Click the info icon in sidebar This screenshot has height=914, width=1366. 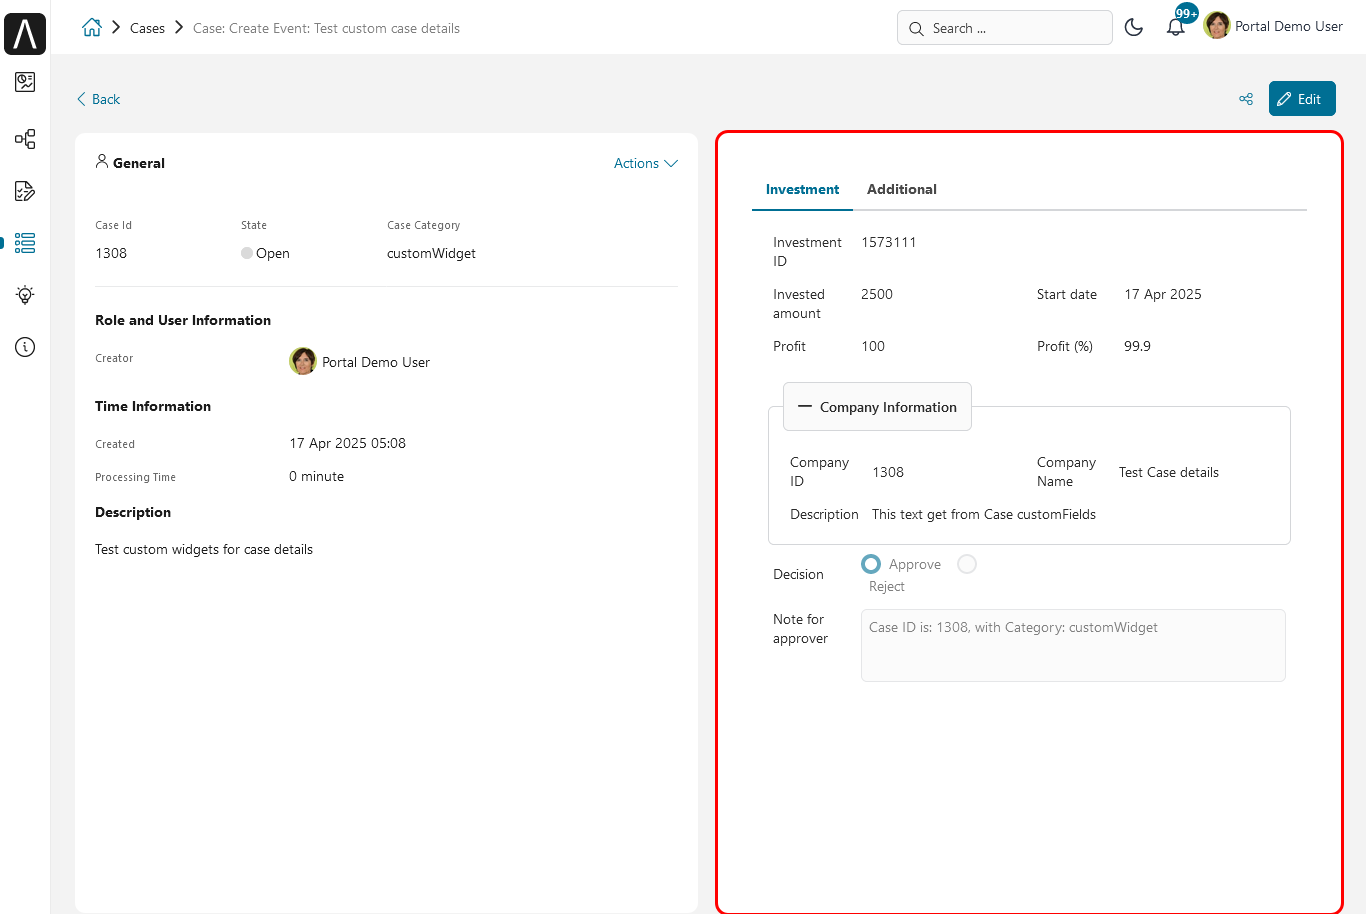coord(25,347)
